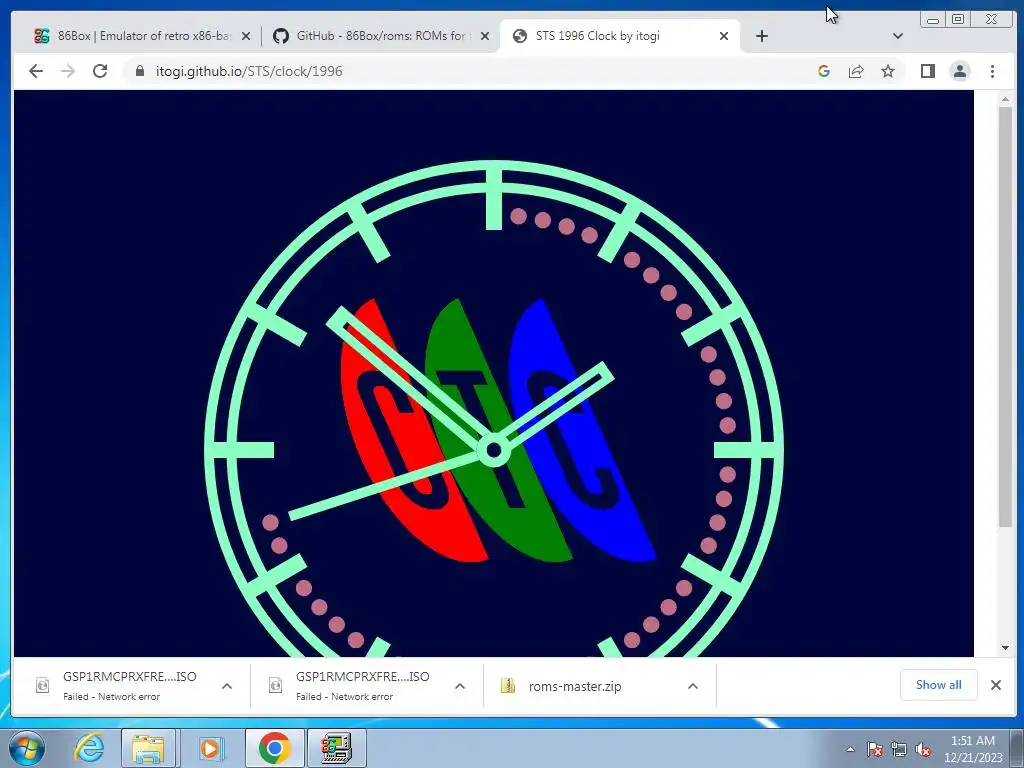The width and height of the screenshot is (1024, 768).
Task: Click the vertical scrollbar thumb
Action: pyautogui.click(x=1005, y=317)
